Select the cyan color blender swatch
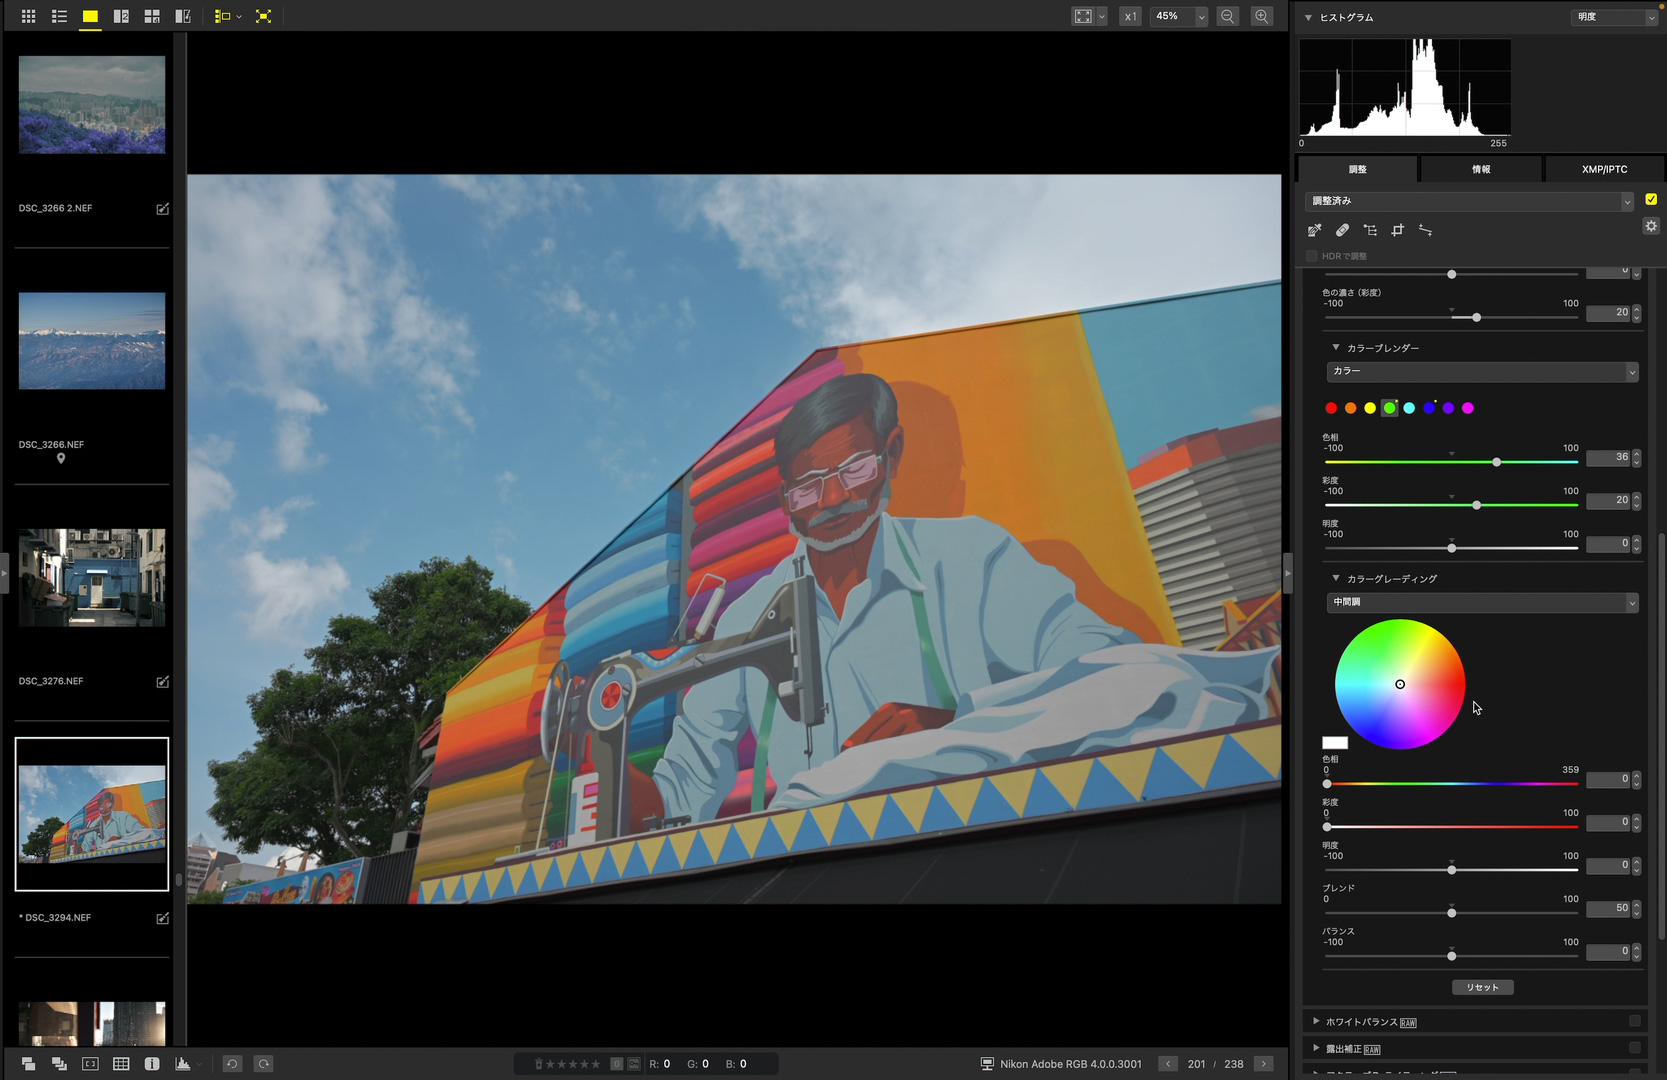 coord(1409,408)
